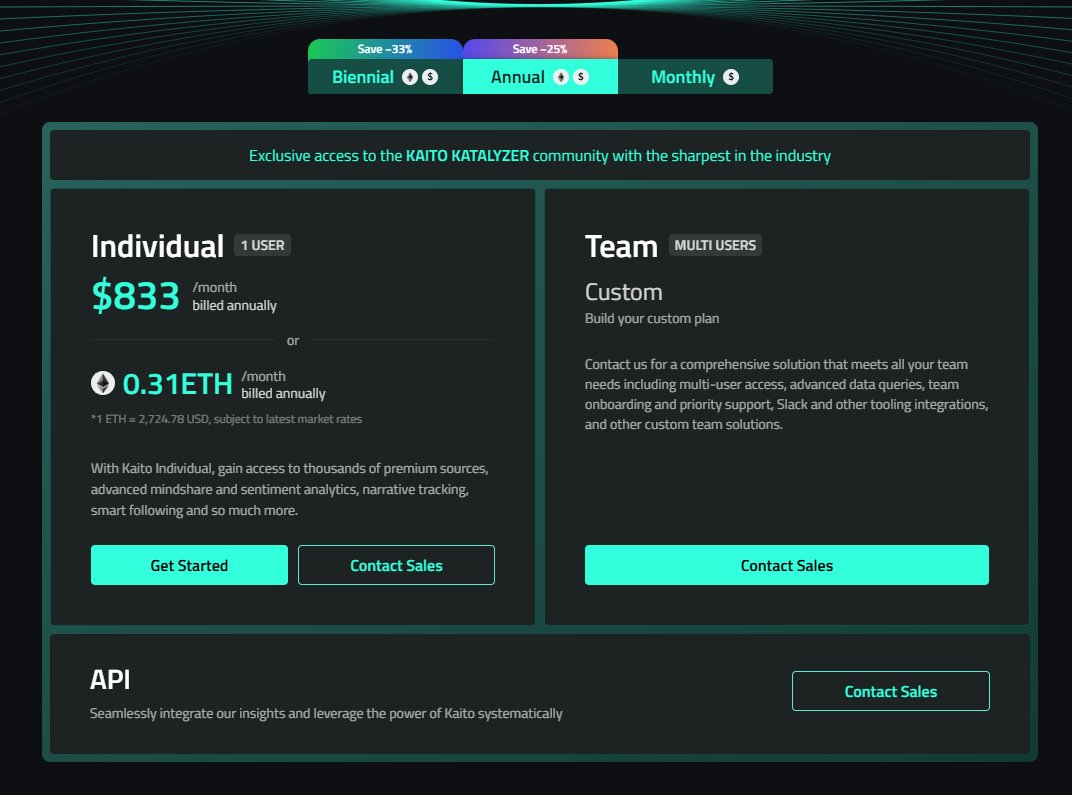Click the dollar icon on Annual tab
Viewport: 1072px width, 795px height.
581,77
